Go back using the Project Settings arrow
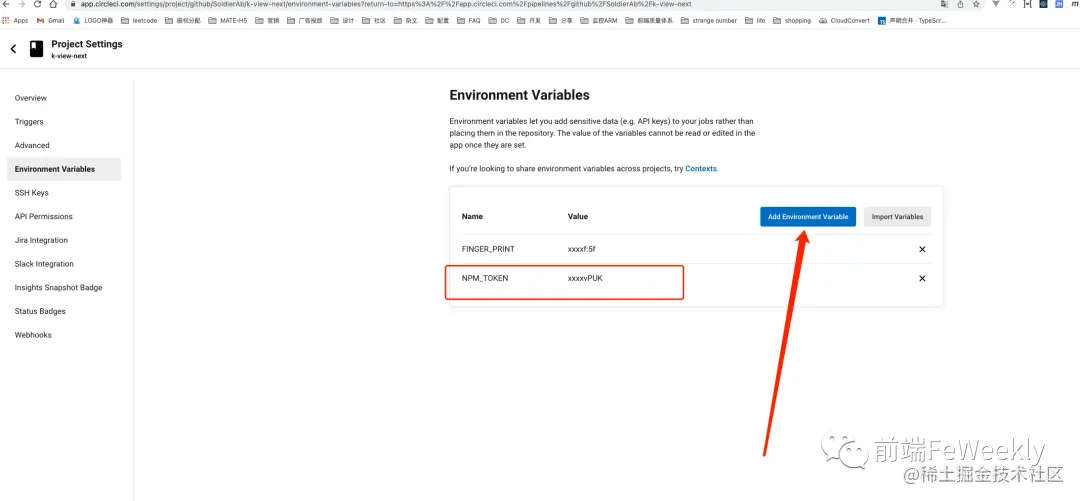The height and width of the screenshot is (501, 1080). (13, 49)
